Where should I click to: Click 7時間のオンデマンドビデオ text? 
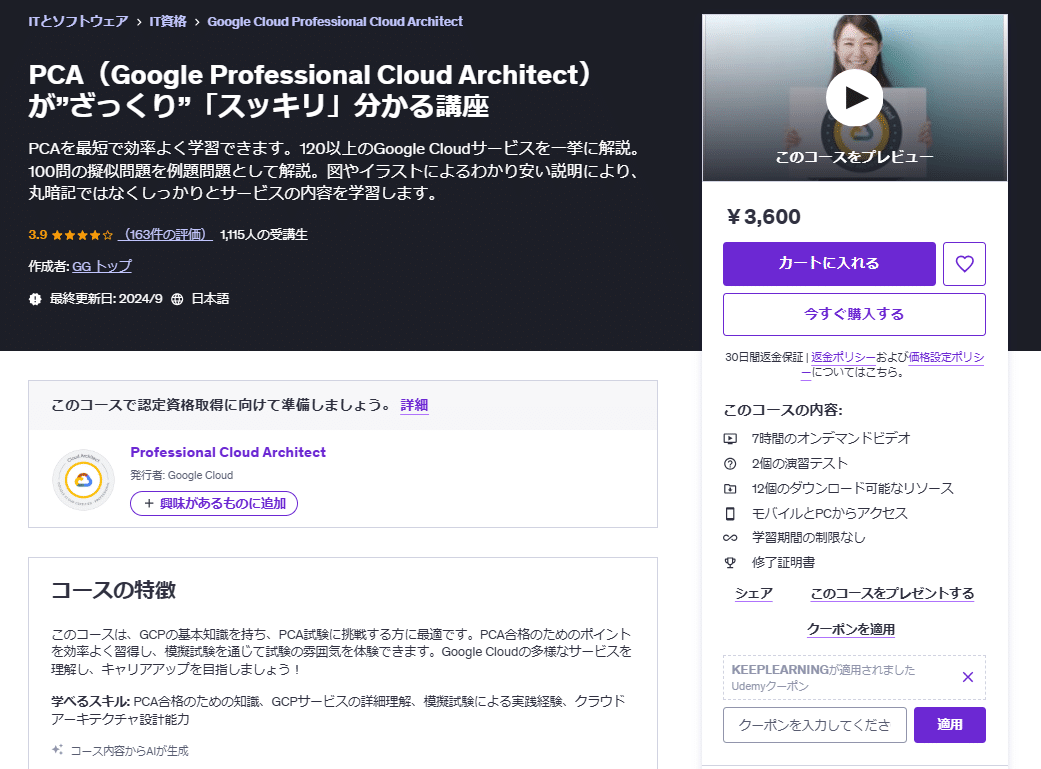831,438
